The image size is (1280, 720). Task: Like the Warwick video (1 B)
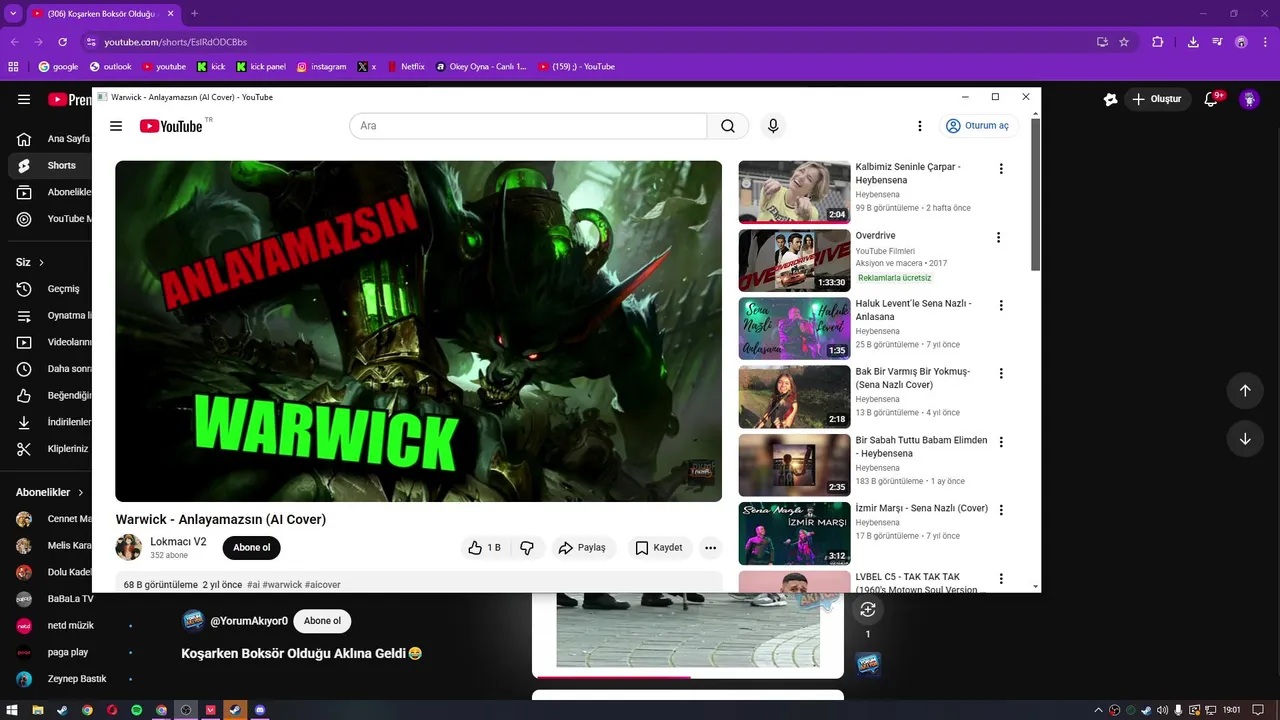point(485,548)
